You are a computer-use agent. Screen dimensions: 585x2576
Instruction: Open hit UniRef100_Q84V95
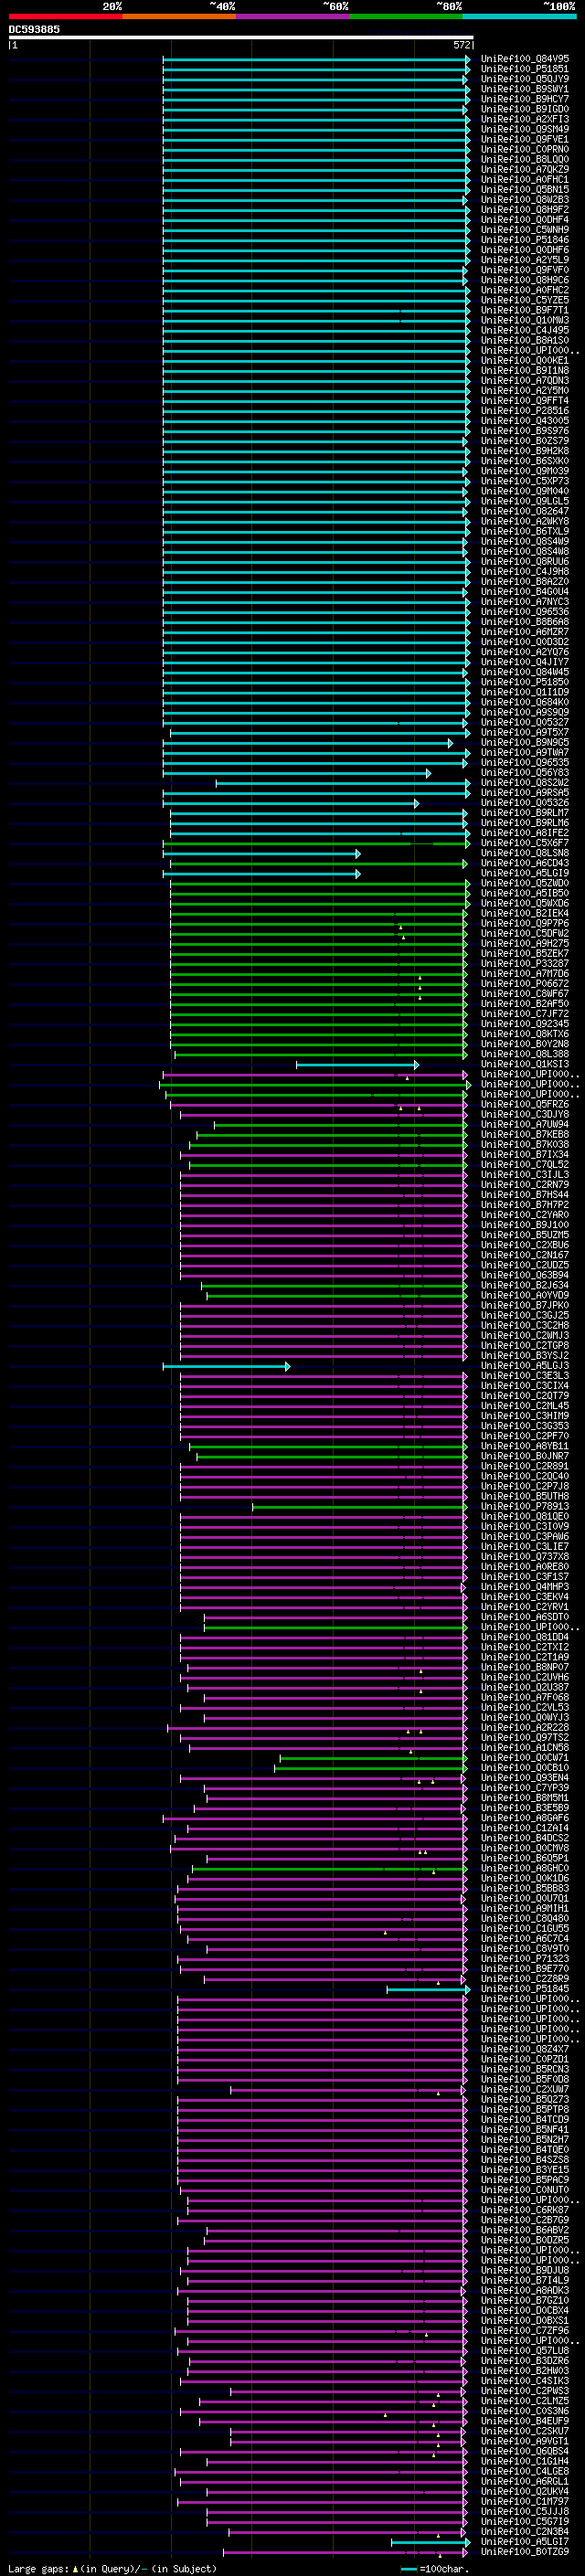click(525, 59)
